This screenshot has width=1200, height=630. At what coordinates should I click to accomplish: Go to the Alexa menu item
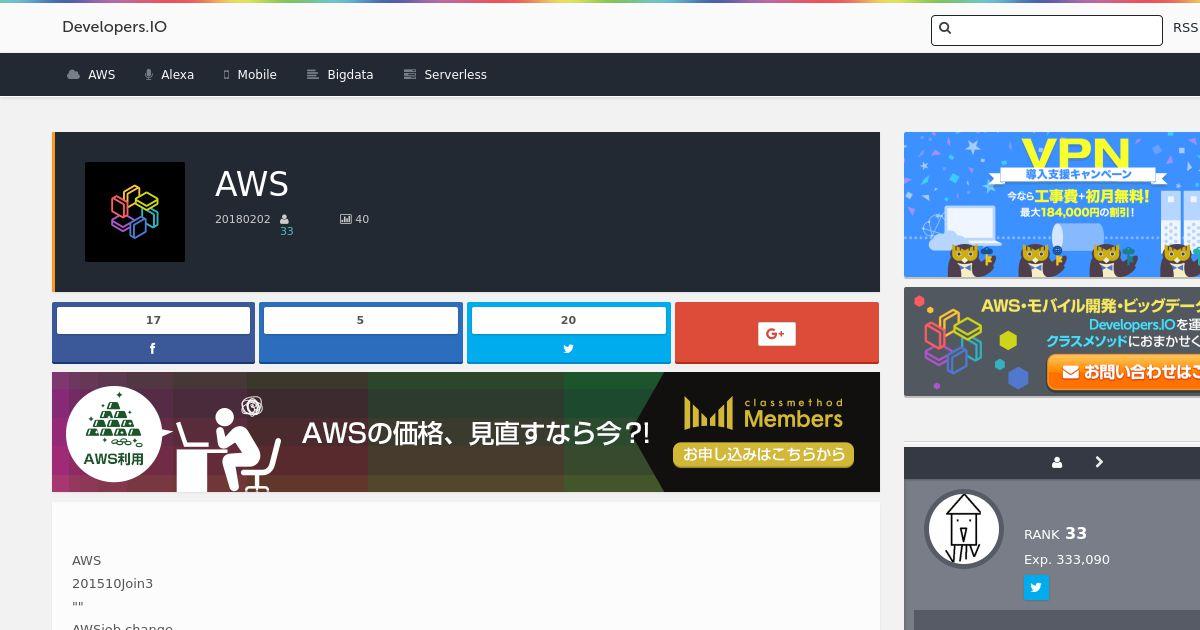pos(169,75)
